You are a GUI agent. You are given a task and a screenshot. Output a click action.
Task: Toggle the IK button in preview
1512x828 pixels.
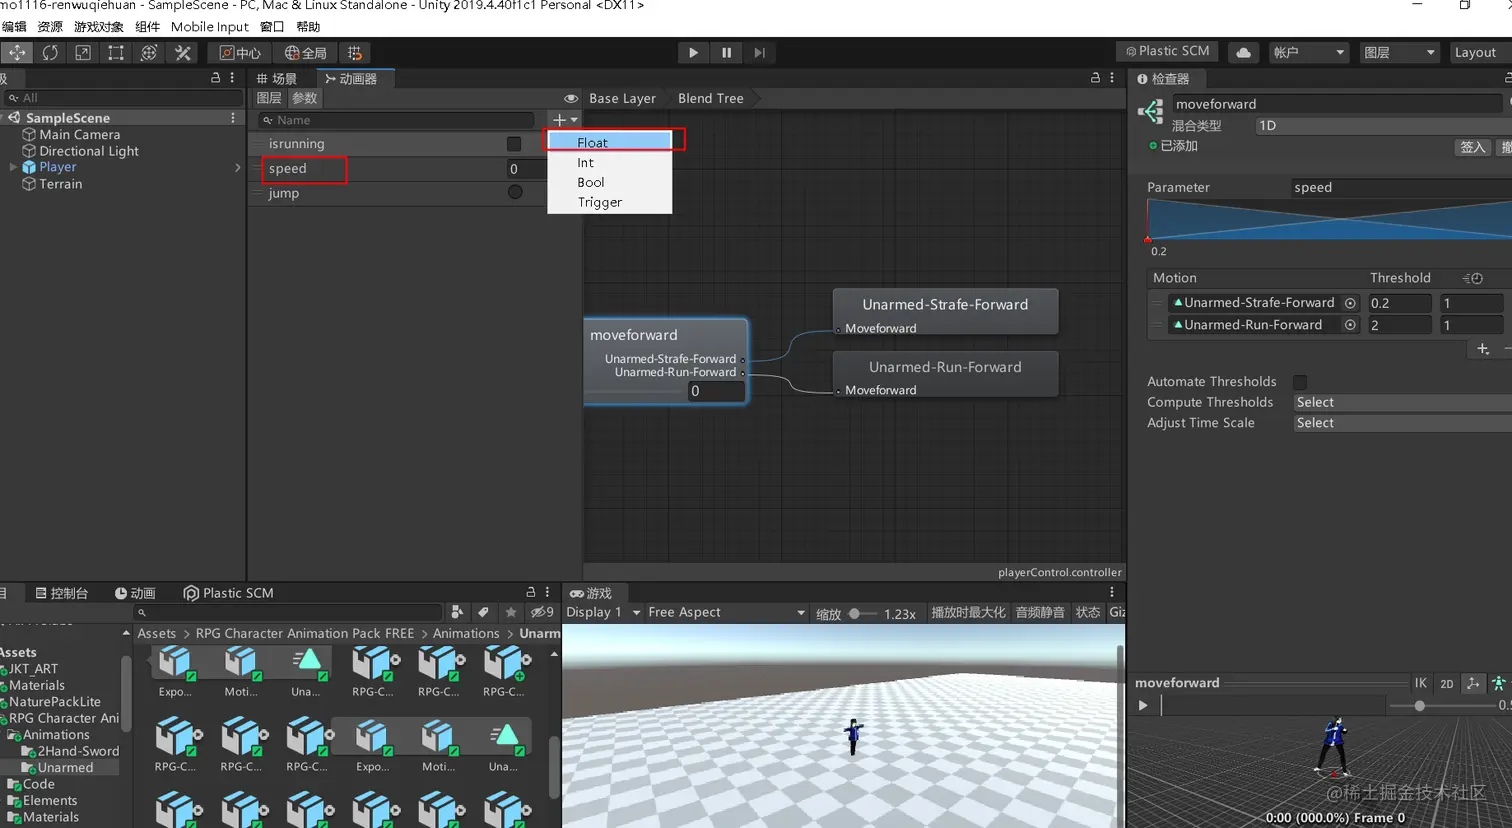click(x=1420, y=683)
